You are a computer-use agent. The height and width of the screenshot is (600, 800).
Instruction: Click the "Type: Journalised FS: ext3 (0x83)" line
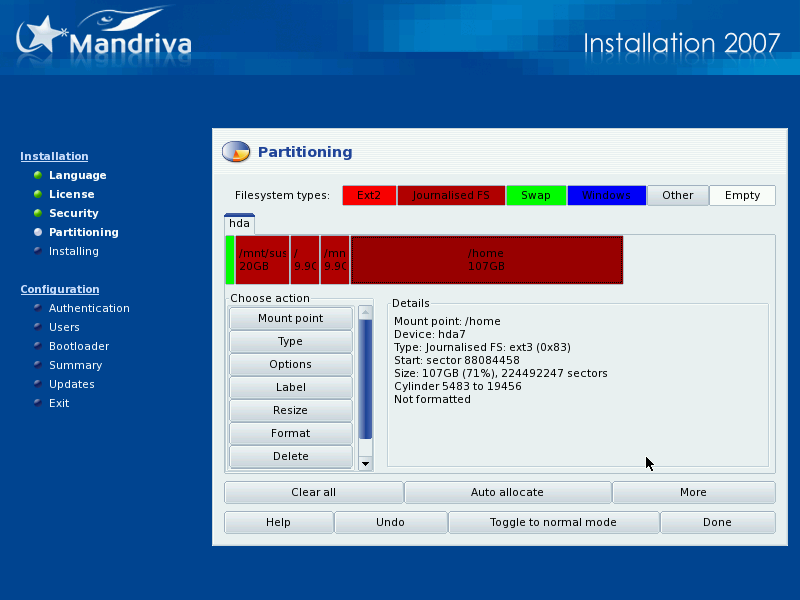(x=482, y=347)
